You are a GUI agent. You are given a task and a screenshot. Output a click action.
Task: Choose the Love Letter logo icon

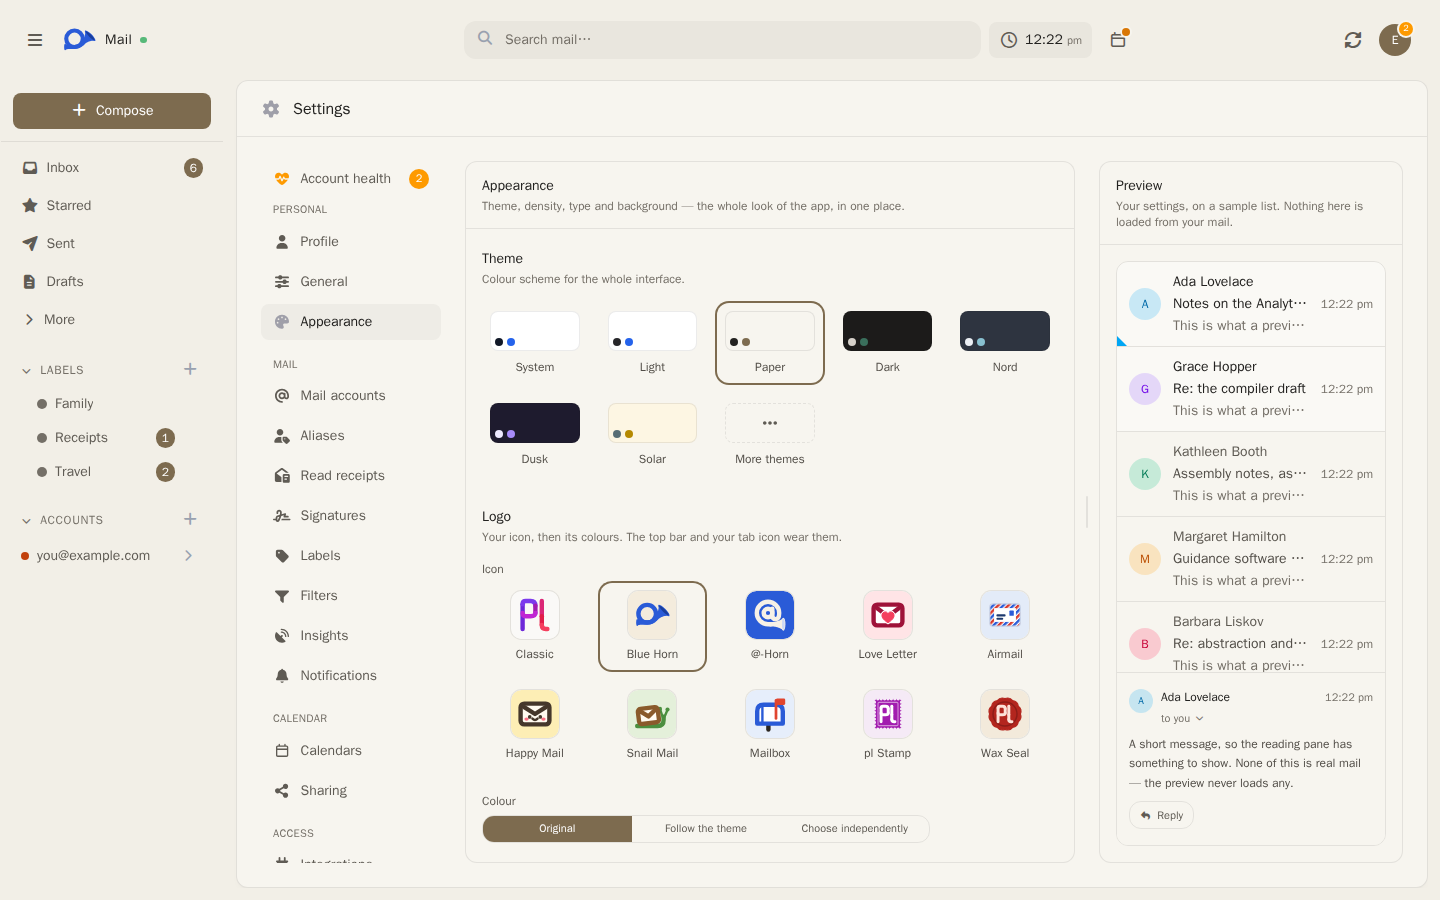[x=887, y=626]
